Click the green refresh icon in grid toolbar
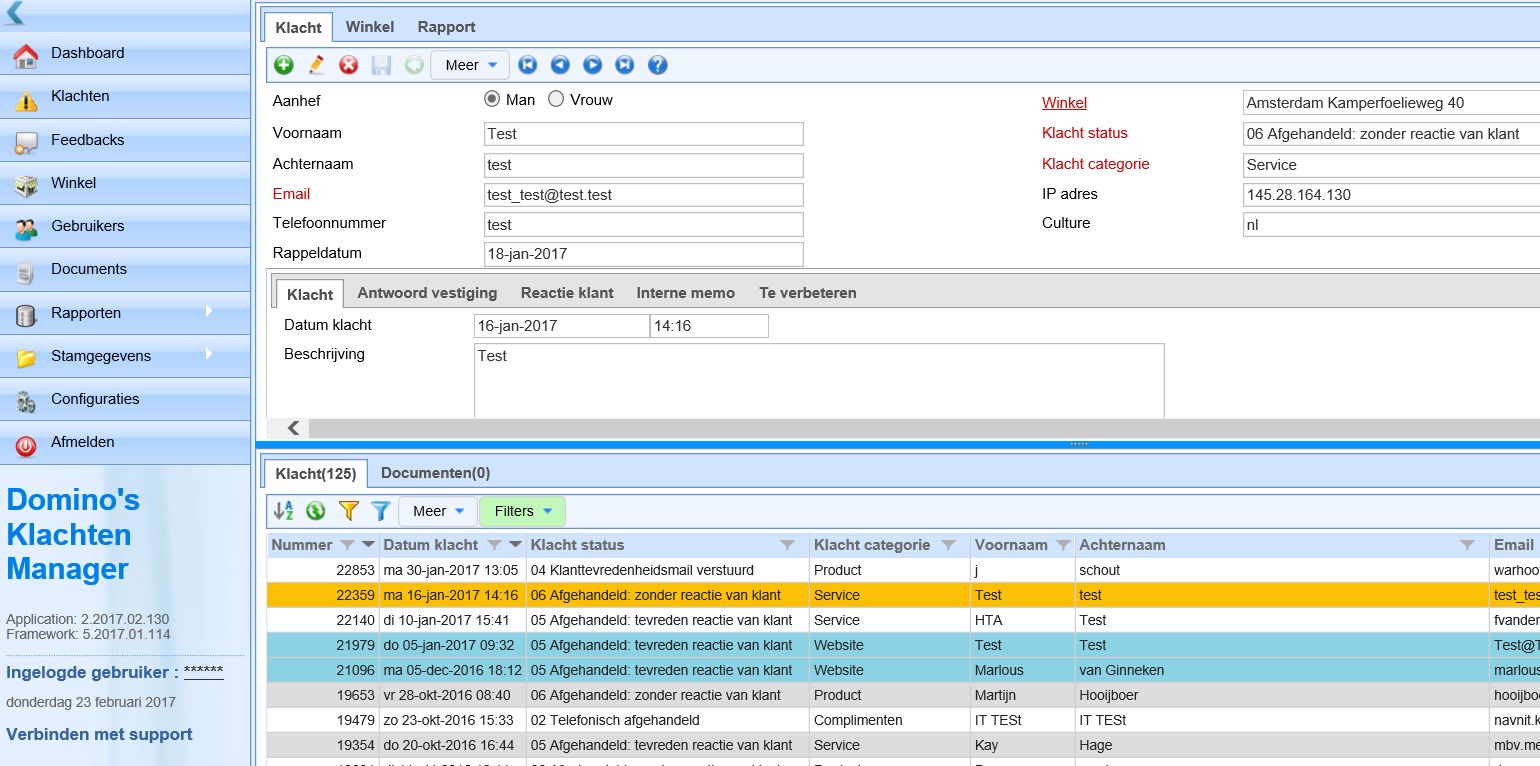The width and height of the screenshot is (1540, 766). [316, 511]
